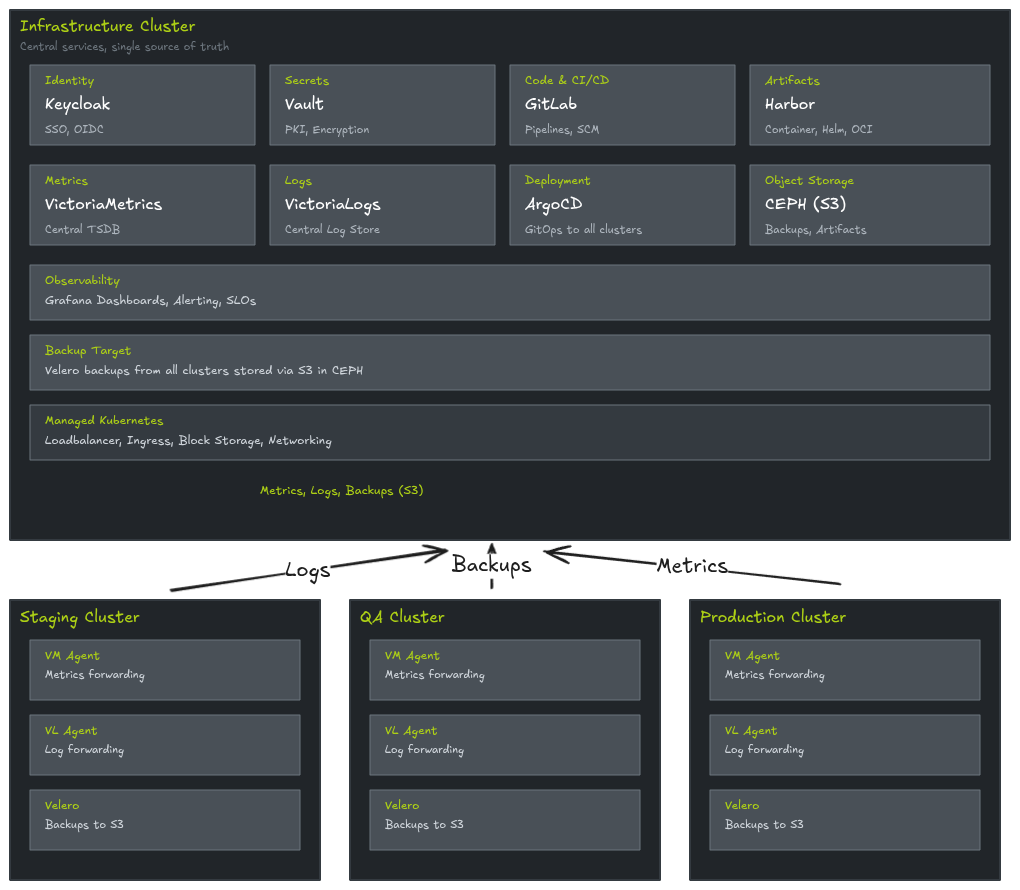Image resolution: width=1020 pixels, height=890 pixels.
Task: Select VM Agent in Staging Cluster
Action: tap(165, 669)
